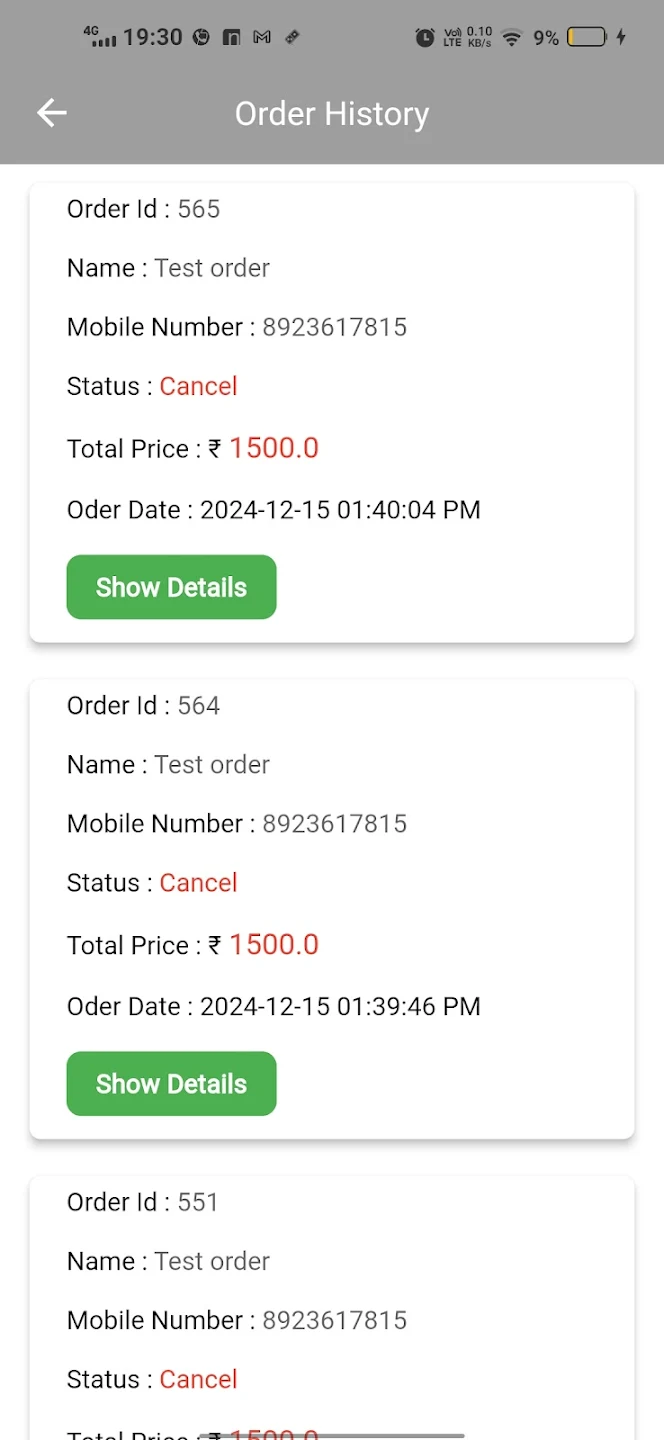Tap the VoLTE indicator icon
This screenshot has width=664, height=1440.
[x=452, y=38]
